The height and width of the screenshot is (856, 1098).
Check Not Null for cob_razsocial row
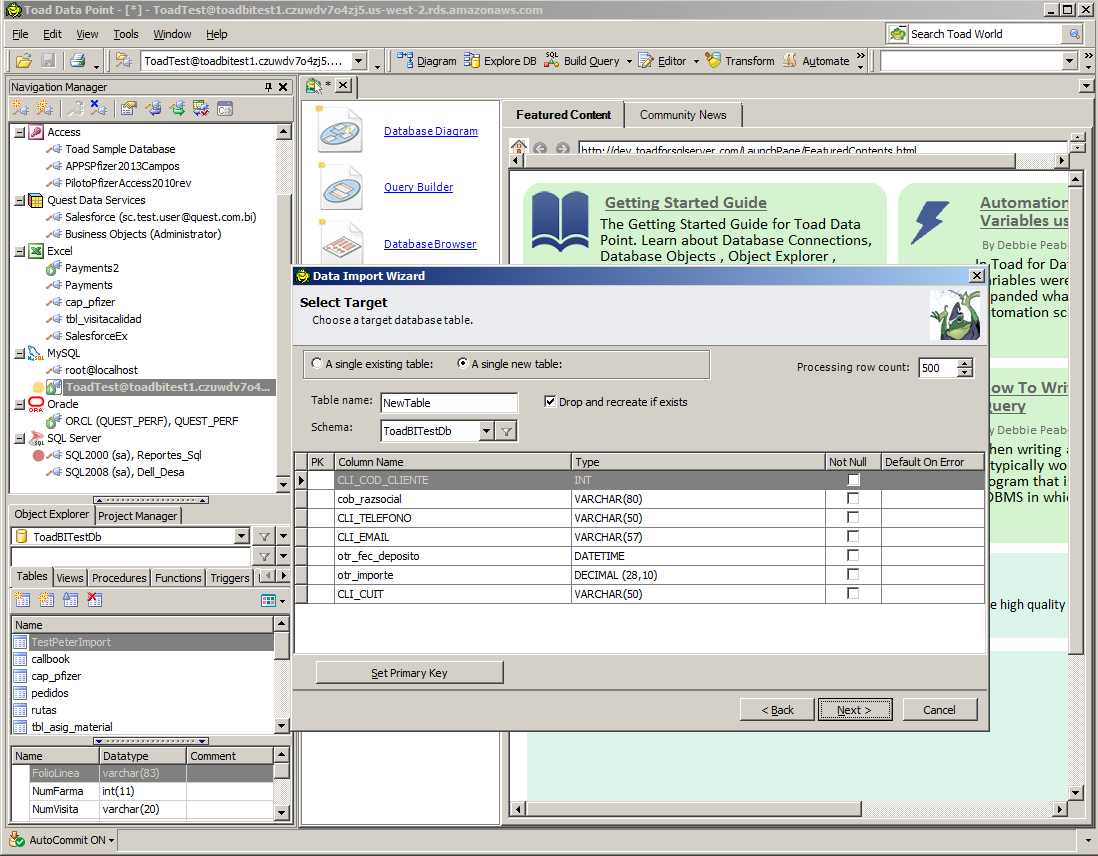853,499
